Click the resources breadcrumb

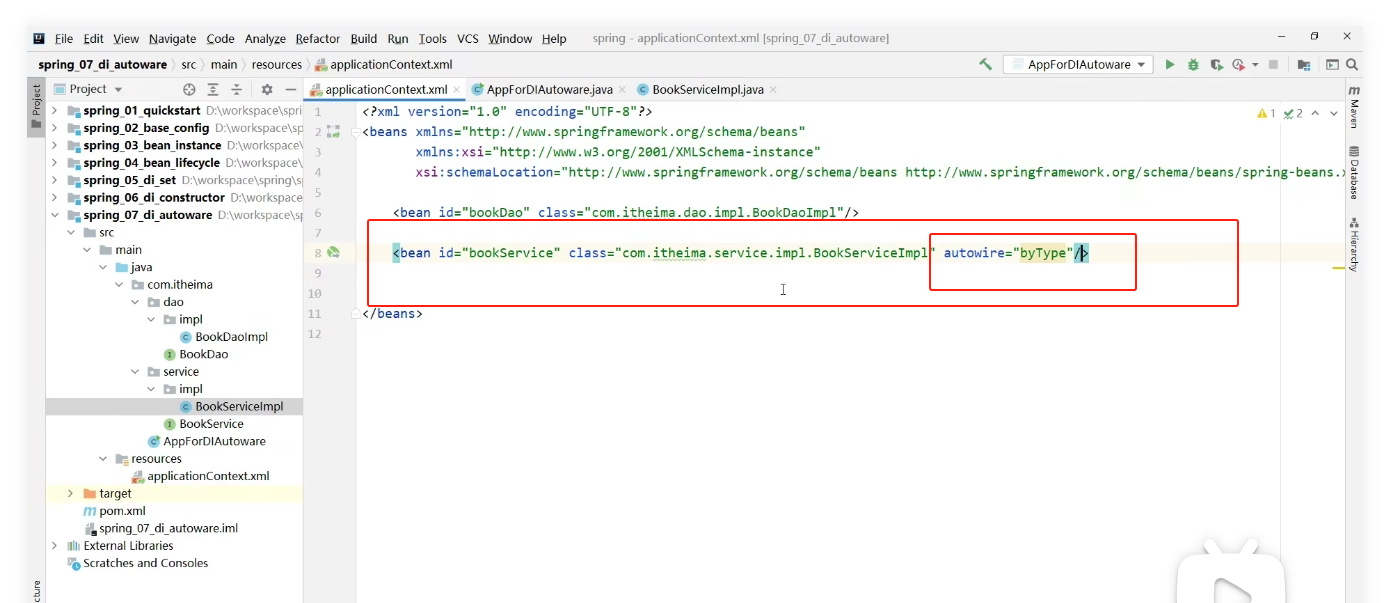(277, 64)
